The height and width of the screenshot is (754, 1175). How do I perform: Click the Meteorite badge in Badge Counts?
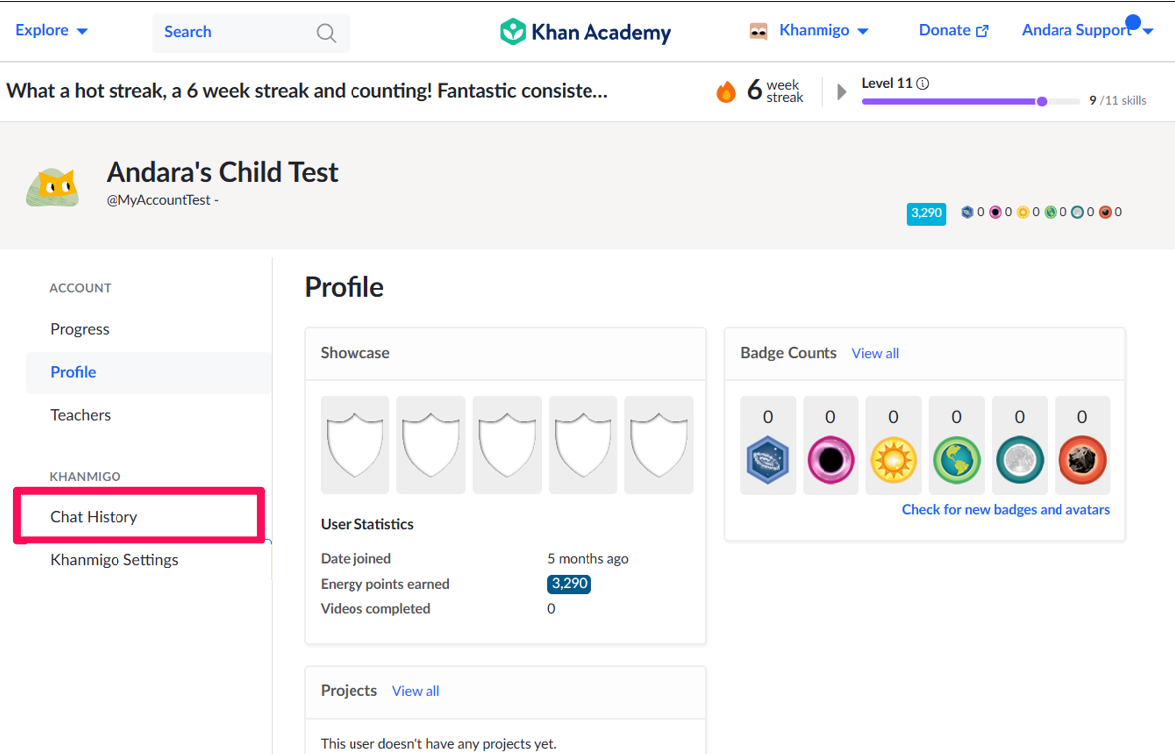(x=1082, y=459)
